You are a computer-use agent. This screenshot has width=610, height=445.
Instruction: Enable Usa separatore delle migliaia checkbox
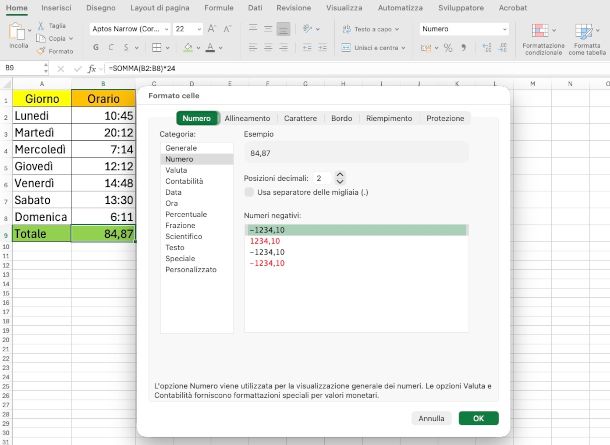[x=249, y=192]
